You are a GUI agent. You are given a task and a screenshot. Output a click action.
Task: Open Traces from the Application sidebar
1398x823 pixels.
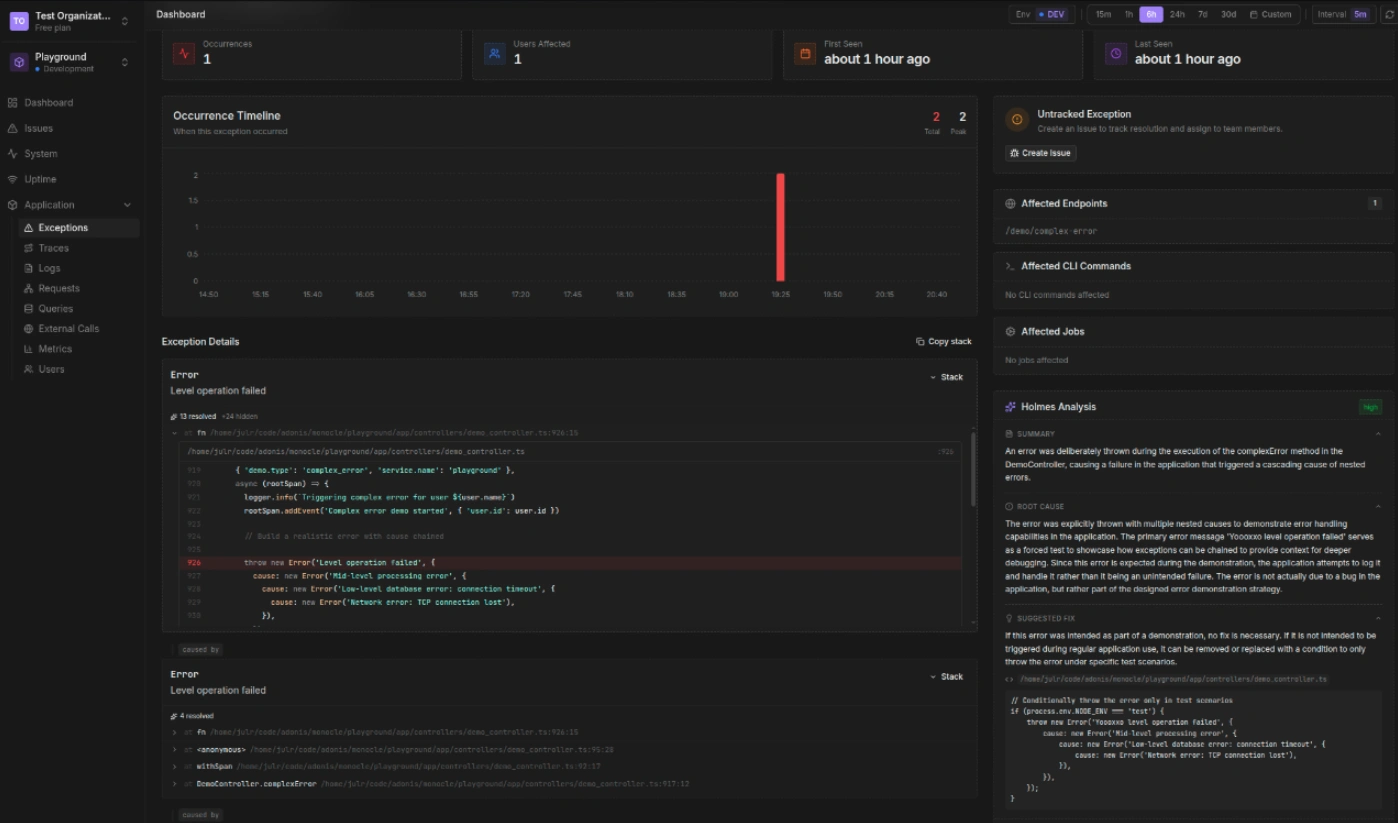[x=55, y=247]
